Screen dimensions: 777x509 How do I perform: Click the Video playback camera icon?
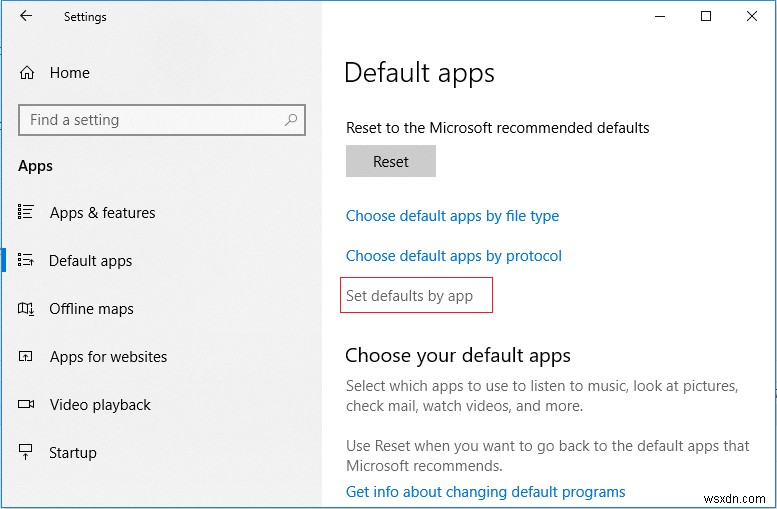26,404
